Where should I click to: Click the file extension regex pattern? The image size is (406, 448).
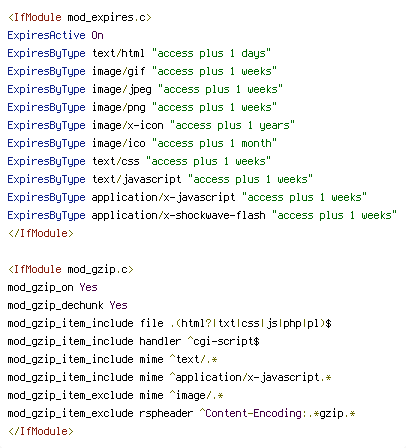[x=251, y=323]
